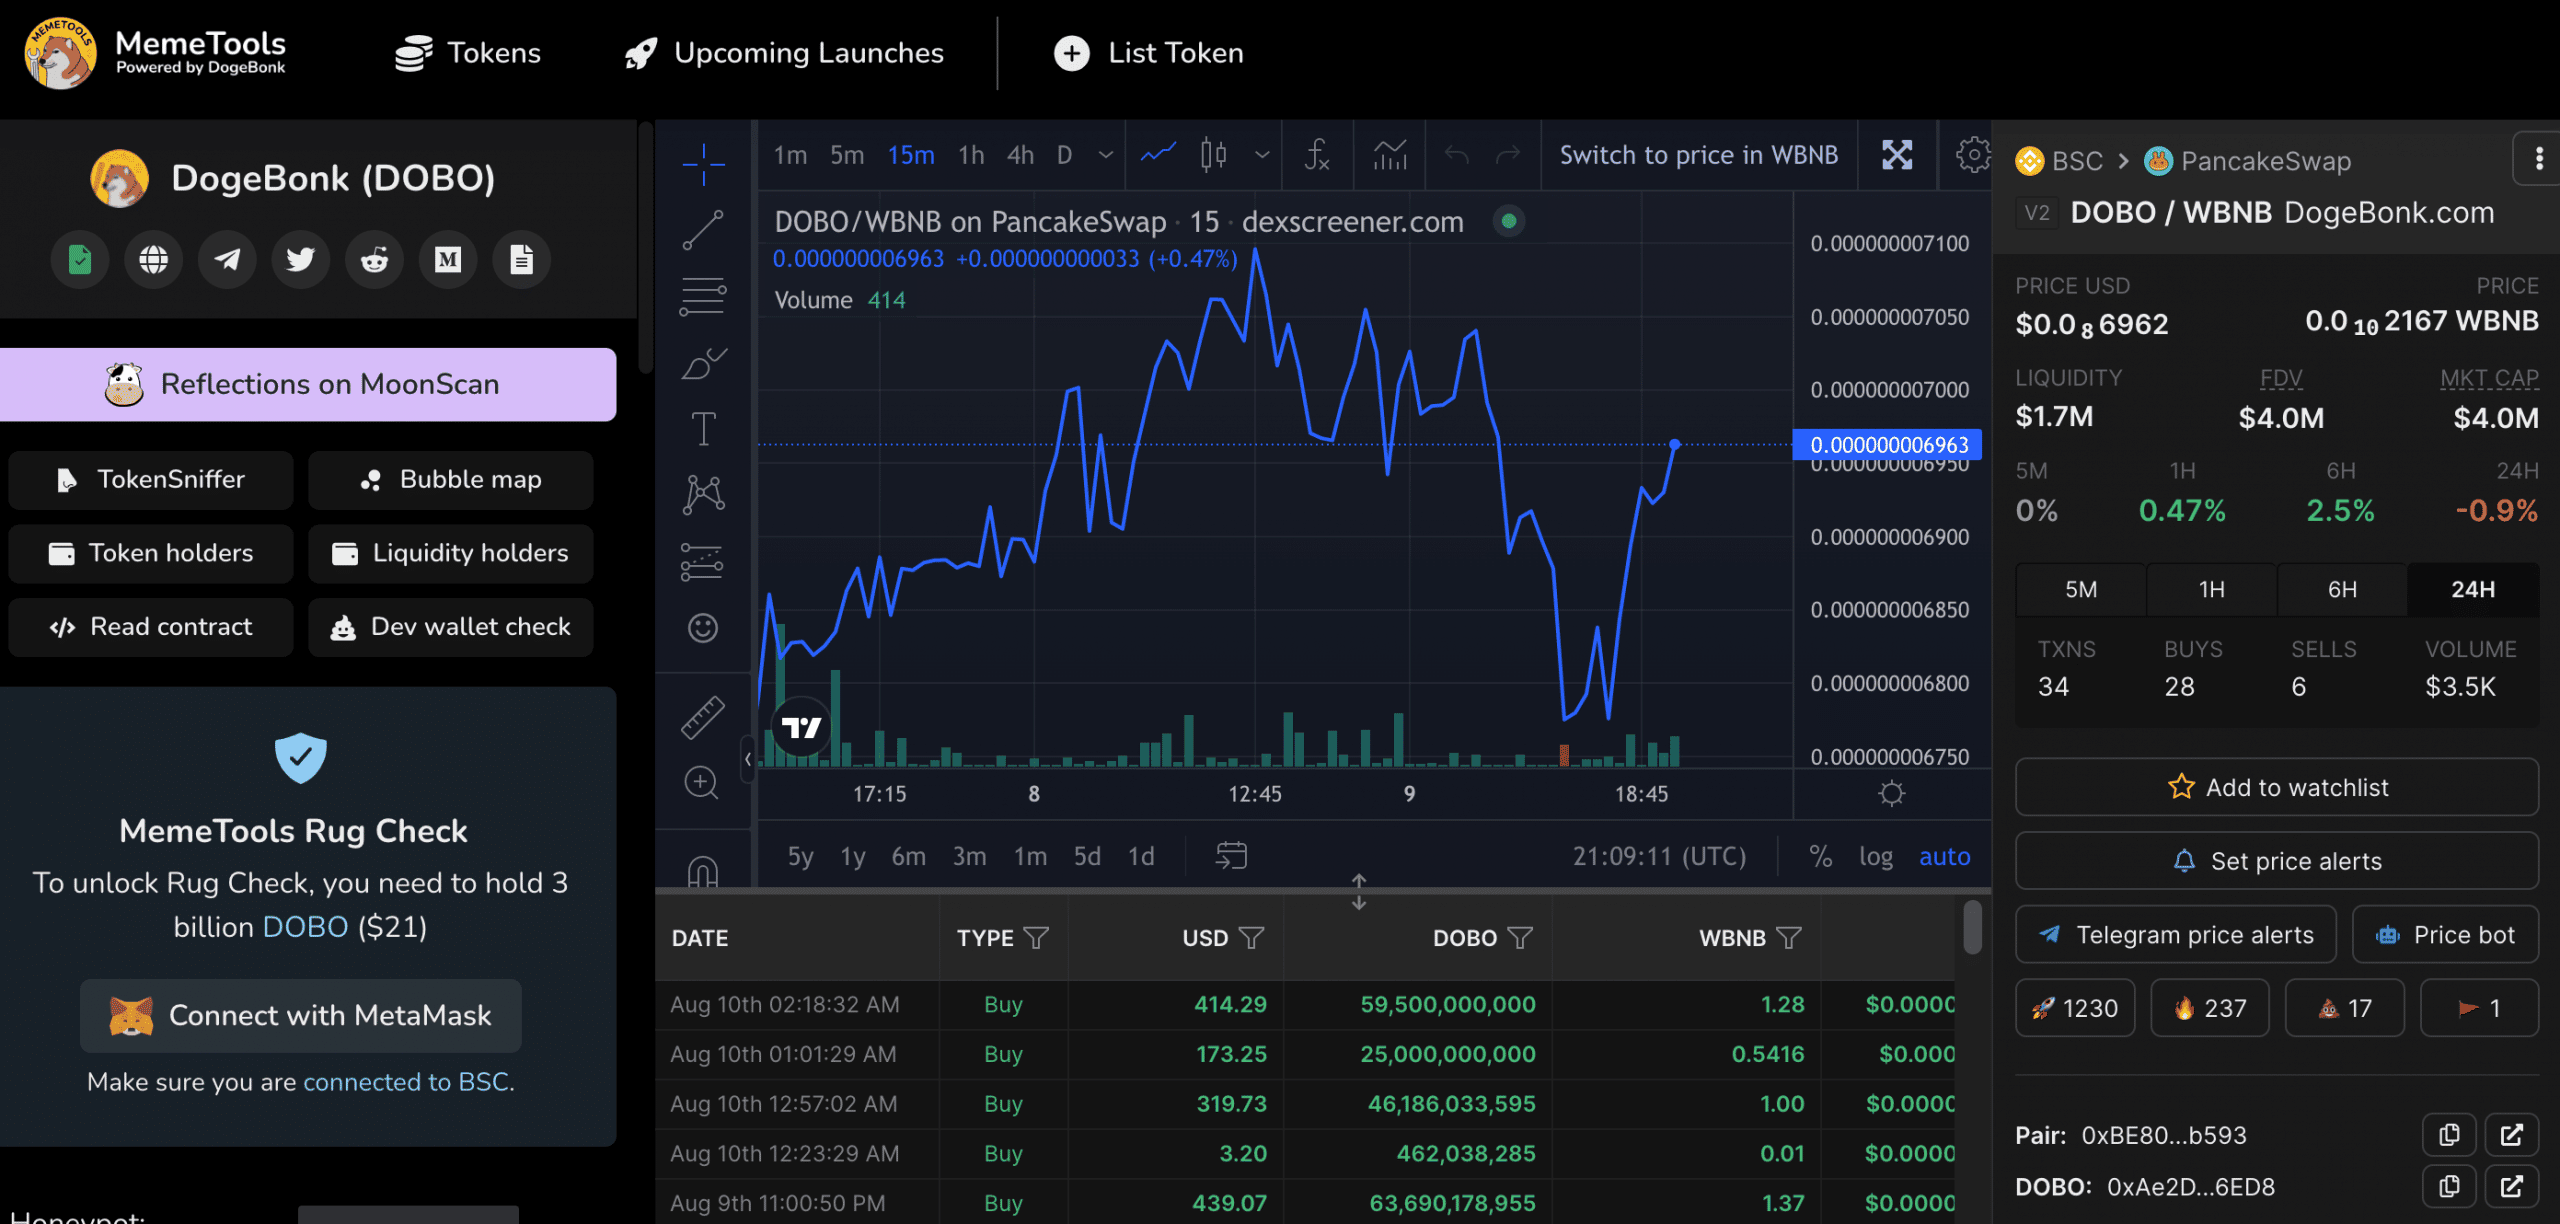
Task: Open the chart patterns tool
Action: coord(703,495)
